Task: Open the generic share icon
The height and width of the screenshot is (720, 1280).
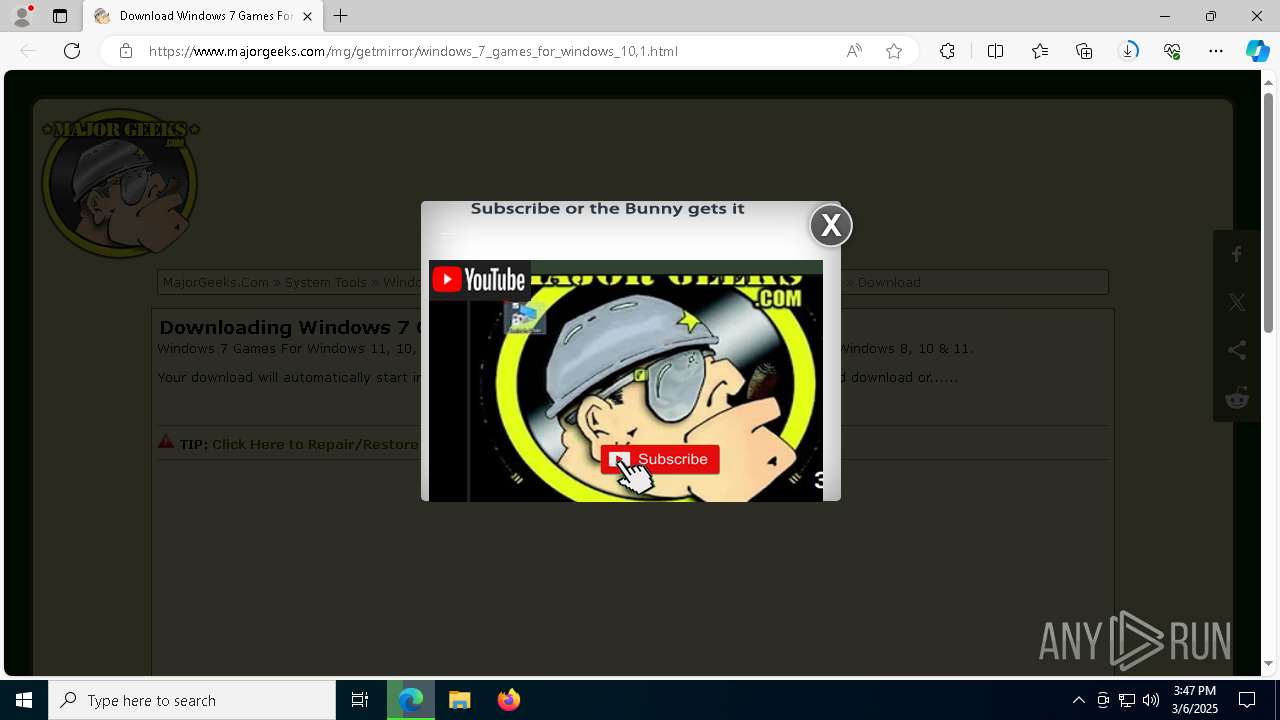Action: click(x=1237, y=350)
